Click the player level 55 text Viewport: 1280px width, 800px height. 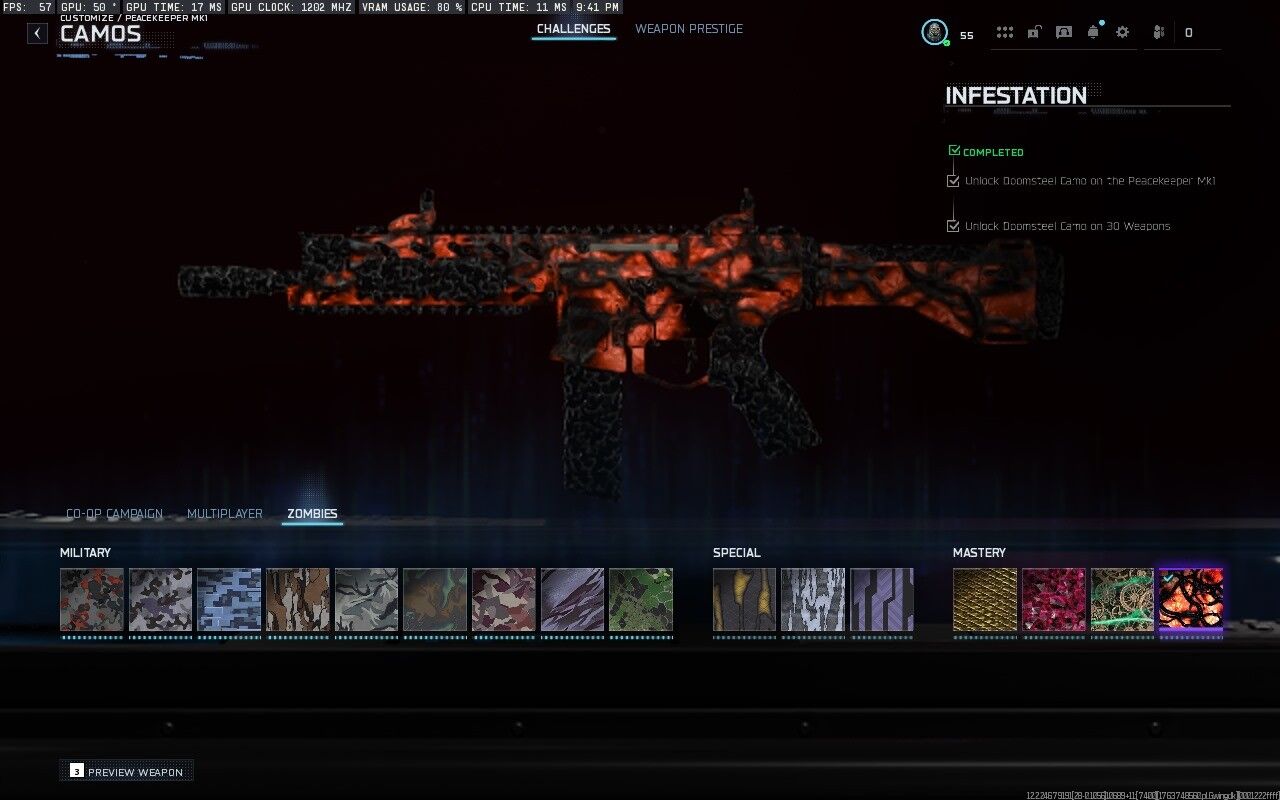(x=966, y=35)
